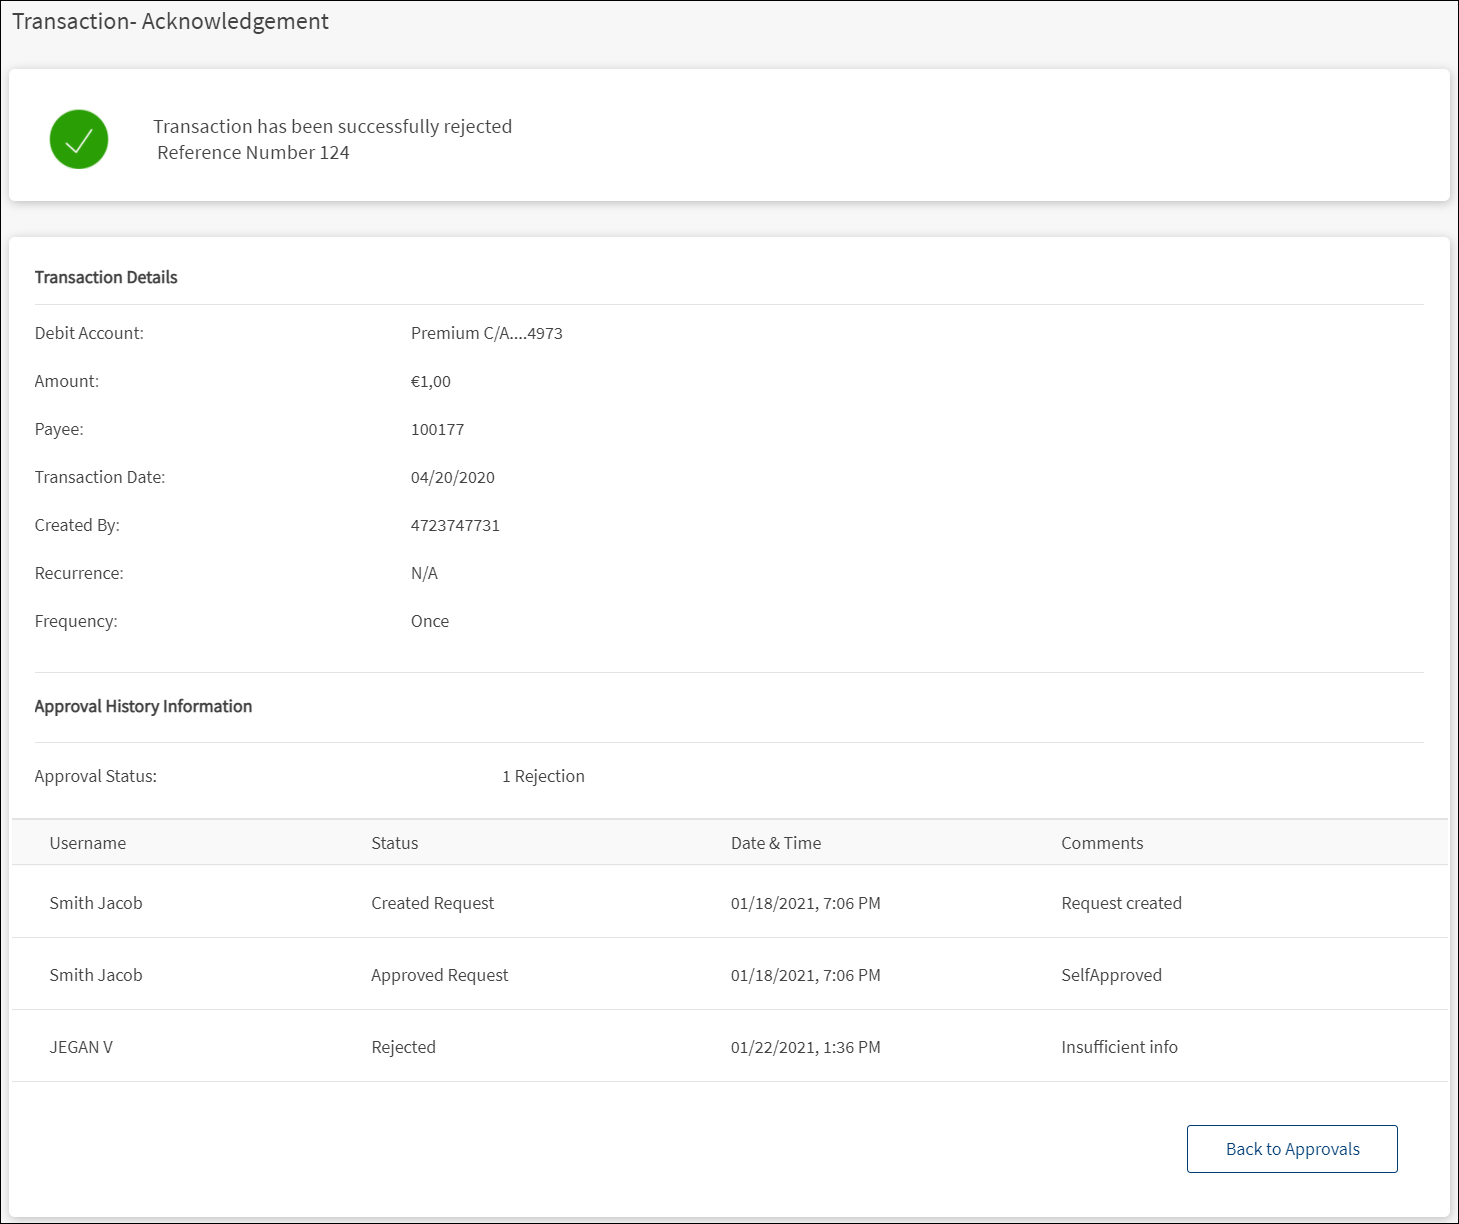Click Smith Jacob in Created Request row
The image size is (1459, 1224).
[x=96, y=903]
